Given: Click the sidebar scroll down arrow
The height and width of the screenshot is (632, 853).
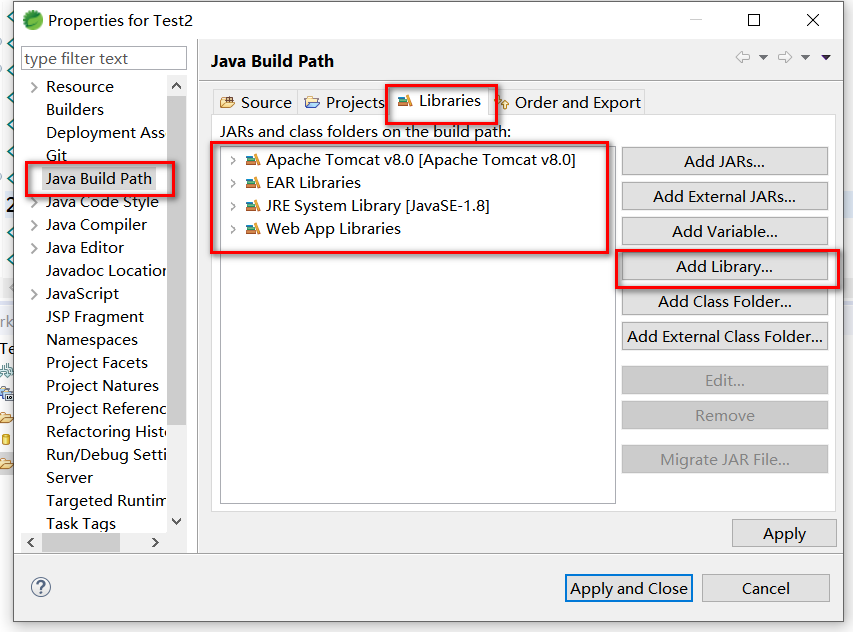Looking at the screenshot, I should point(176,522).
